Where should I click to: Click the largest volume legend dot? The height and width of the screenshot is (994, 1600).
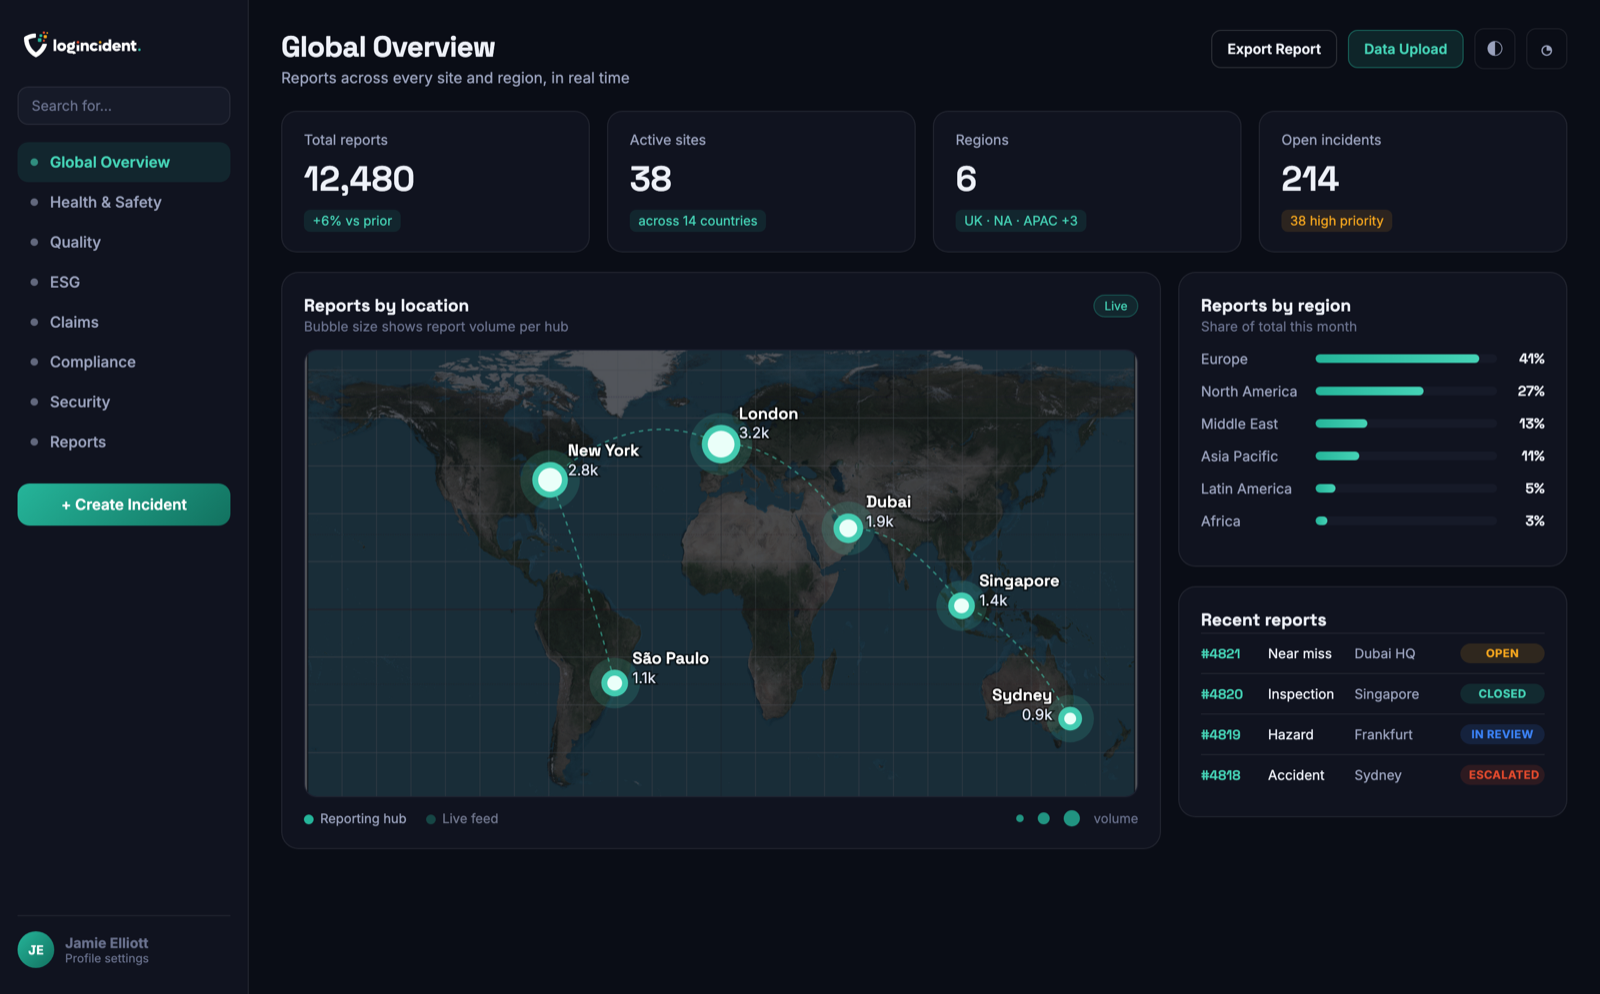1072,818
